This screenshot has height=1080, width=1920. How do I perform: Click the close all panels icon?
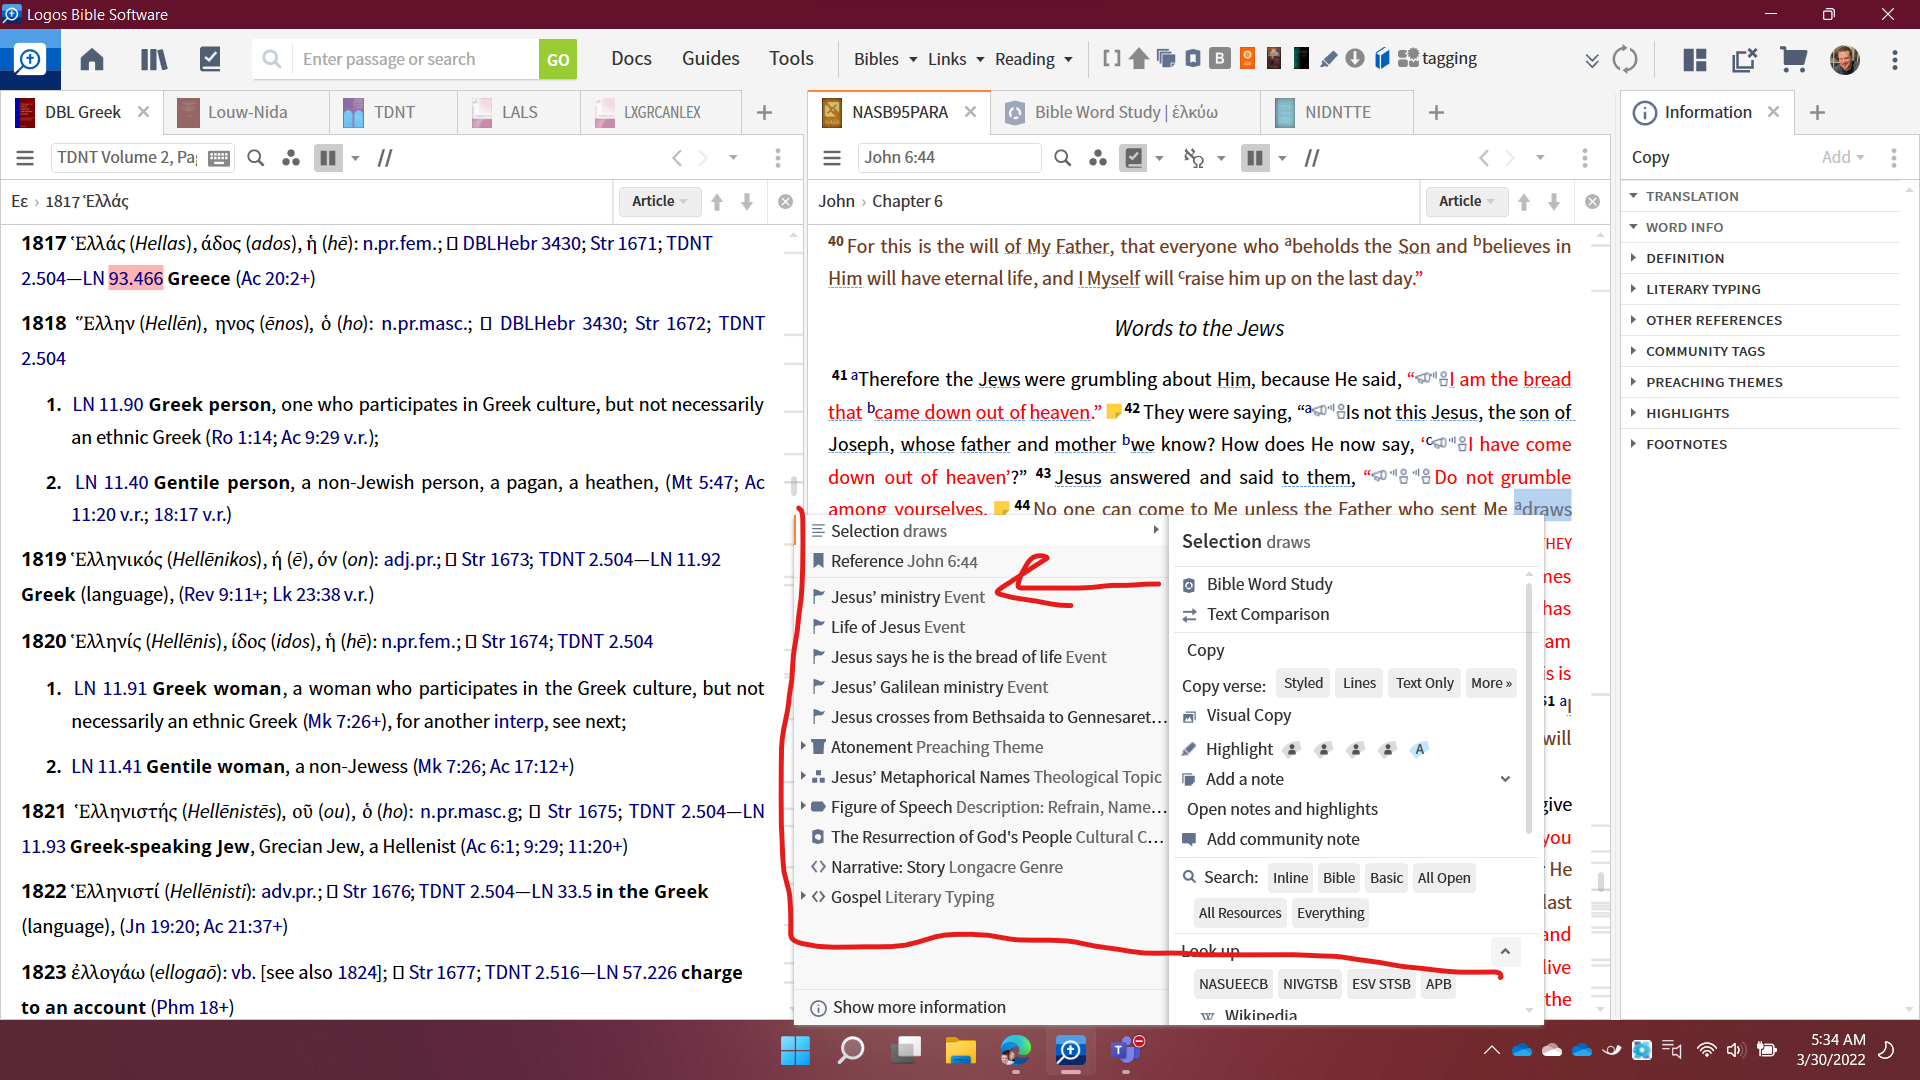click(1745, 59)
